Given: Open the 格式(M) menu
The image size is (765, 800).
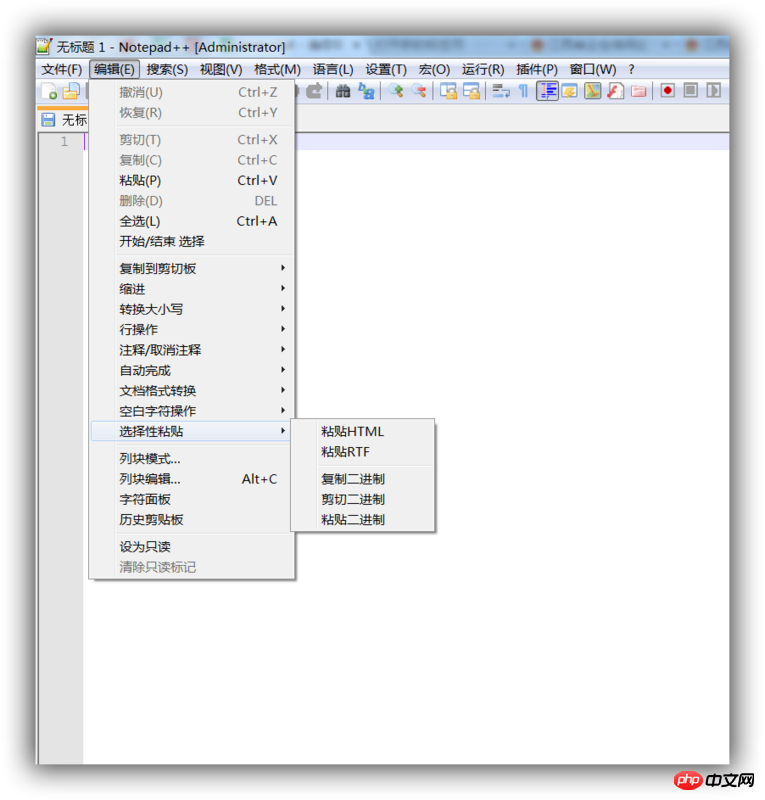Looking at the screenshot, I should 277,69.
